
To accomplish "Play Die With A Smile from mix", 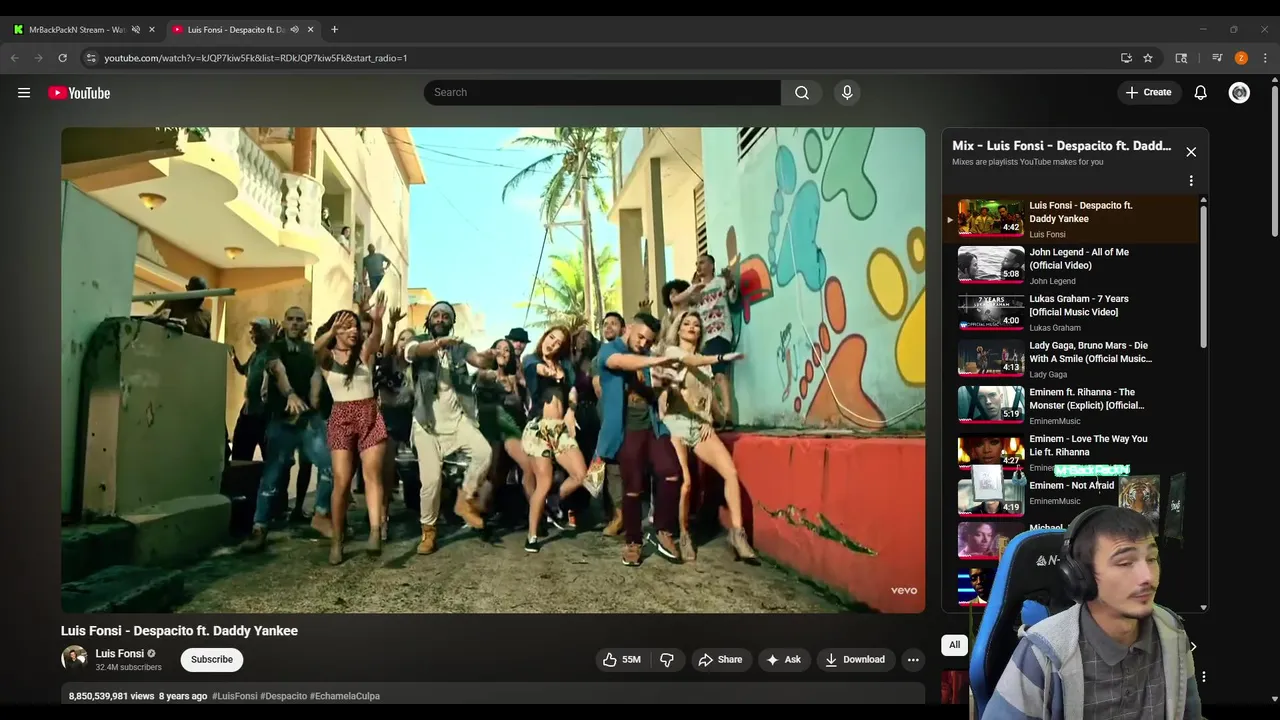I will pyautogui.click(x=1070, y=359).
